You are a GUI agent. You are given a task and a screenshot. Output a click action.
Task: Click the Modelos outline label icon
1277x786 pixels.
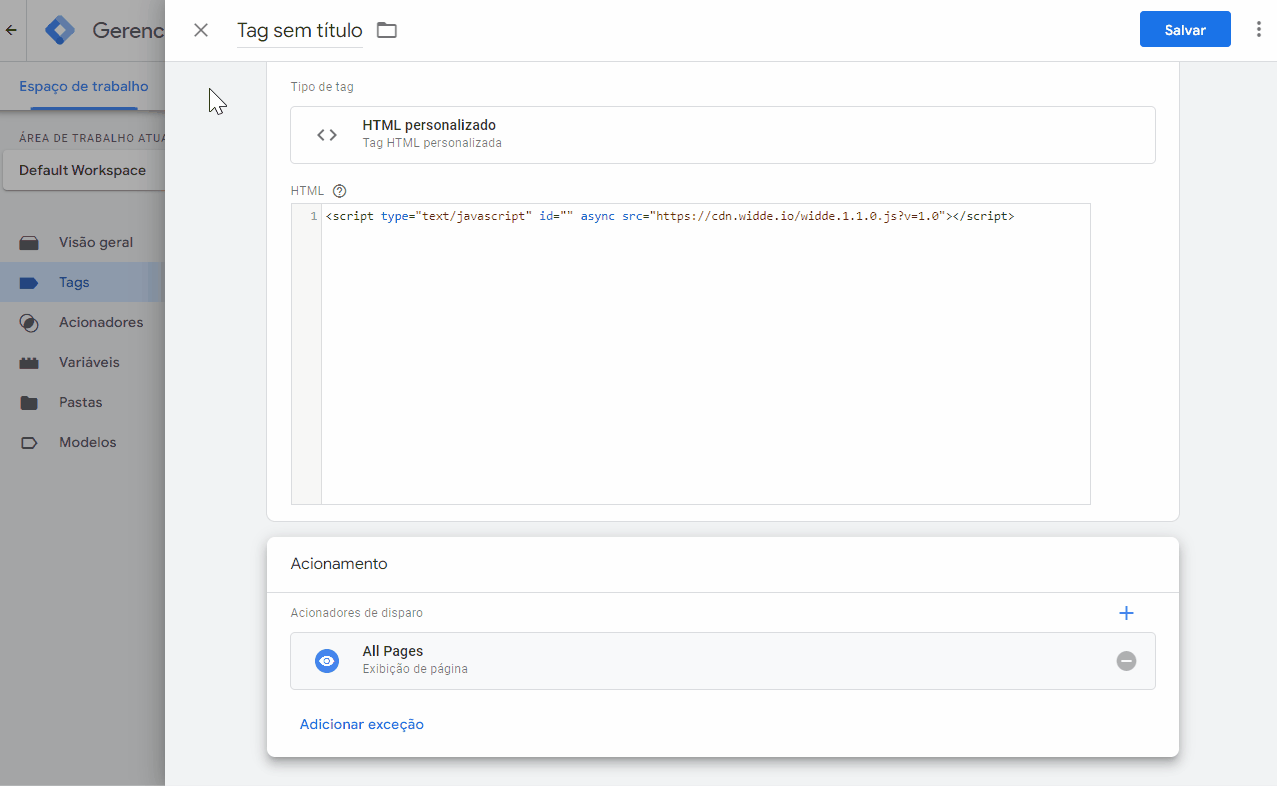point(29,443)
